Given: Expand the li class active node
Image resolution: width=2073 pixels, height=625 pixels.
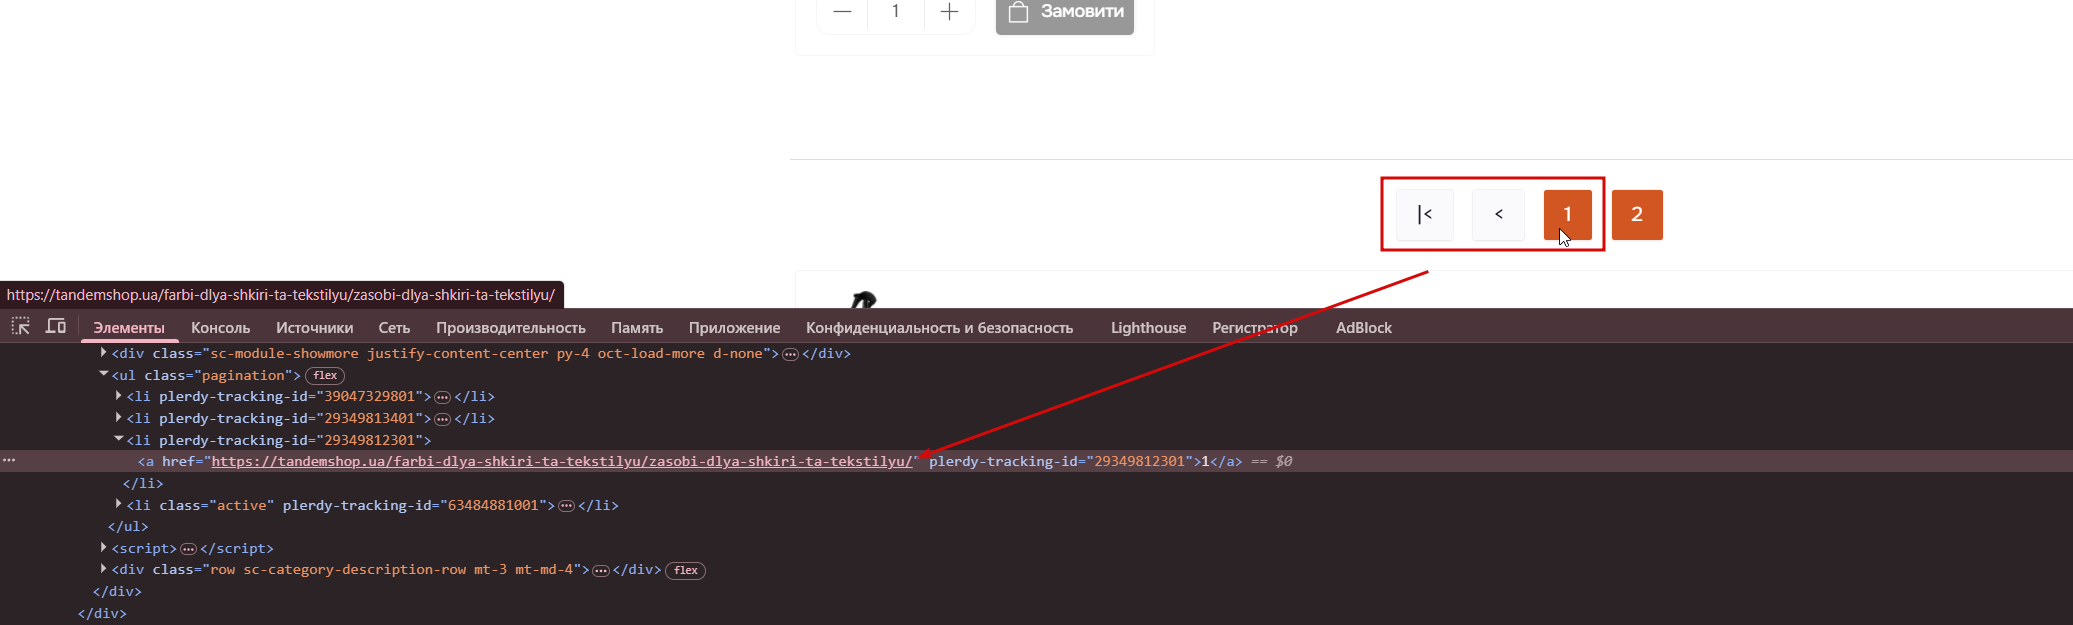Looking at the screenshot, I should (118, 504).
